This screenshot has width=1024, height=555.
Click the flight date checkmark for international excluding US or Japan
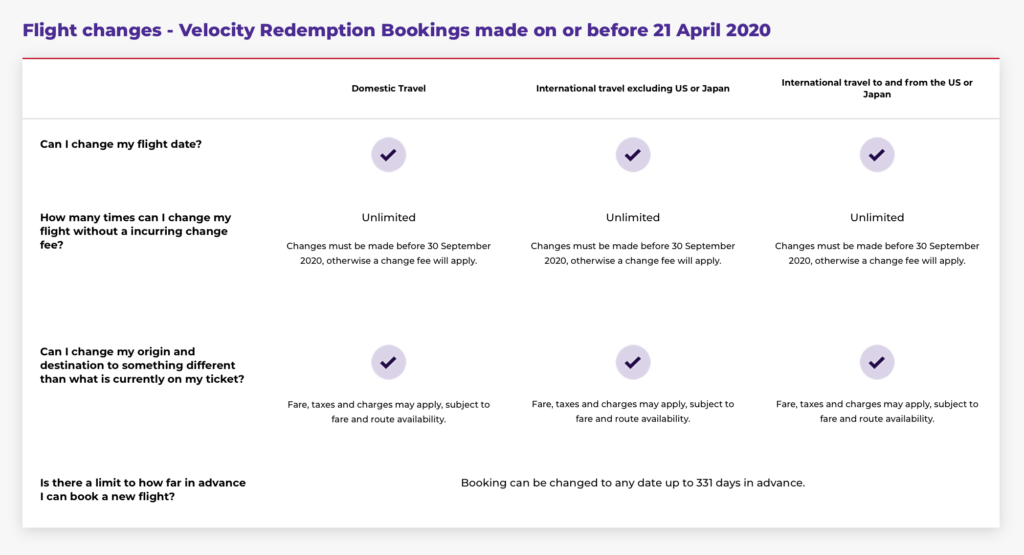point(633,155)
